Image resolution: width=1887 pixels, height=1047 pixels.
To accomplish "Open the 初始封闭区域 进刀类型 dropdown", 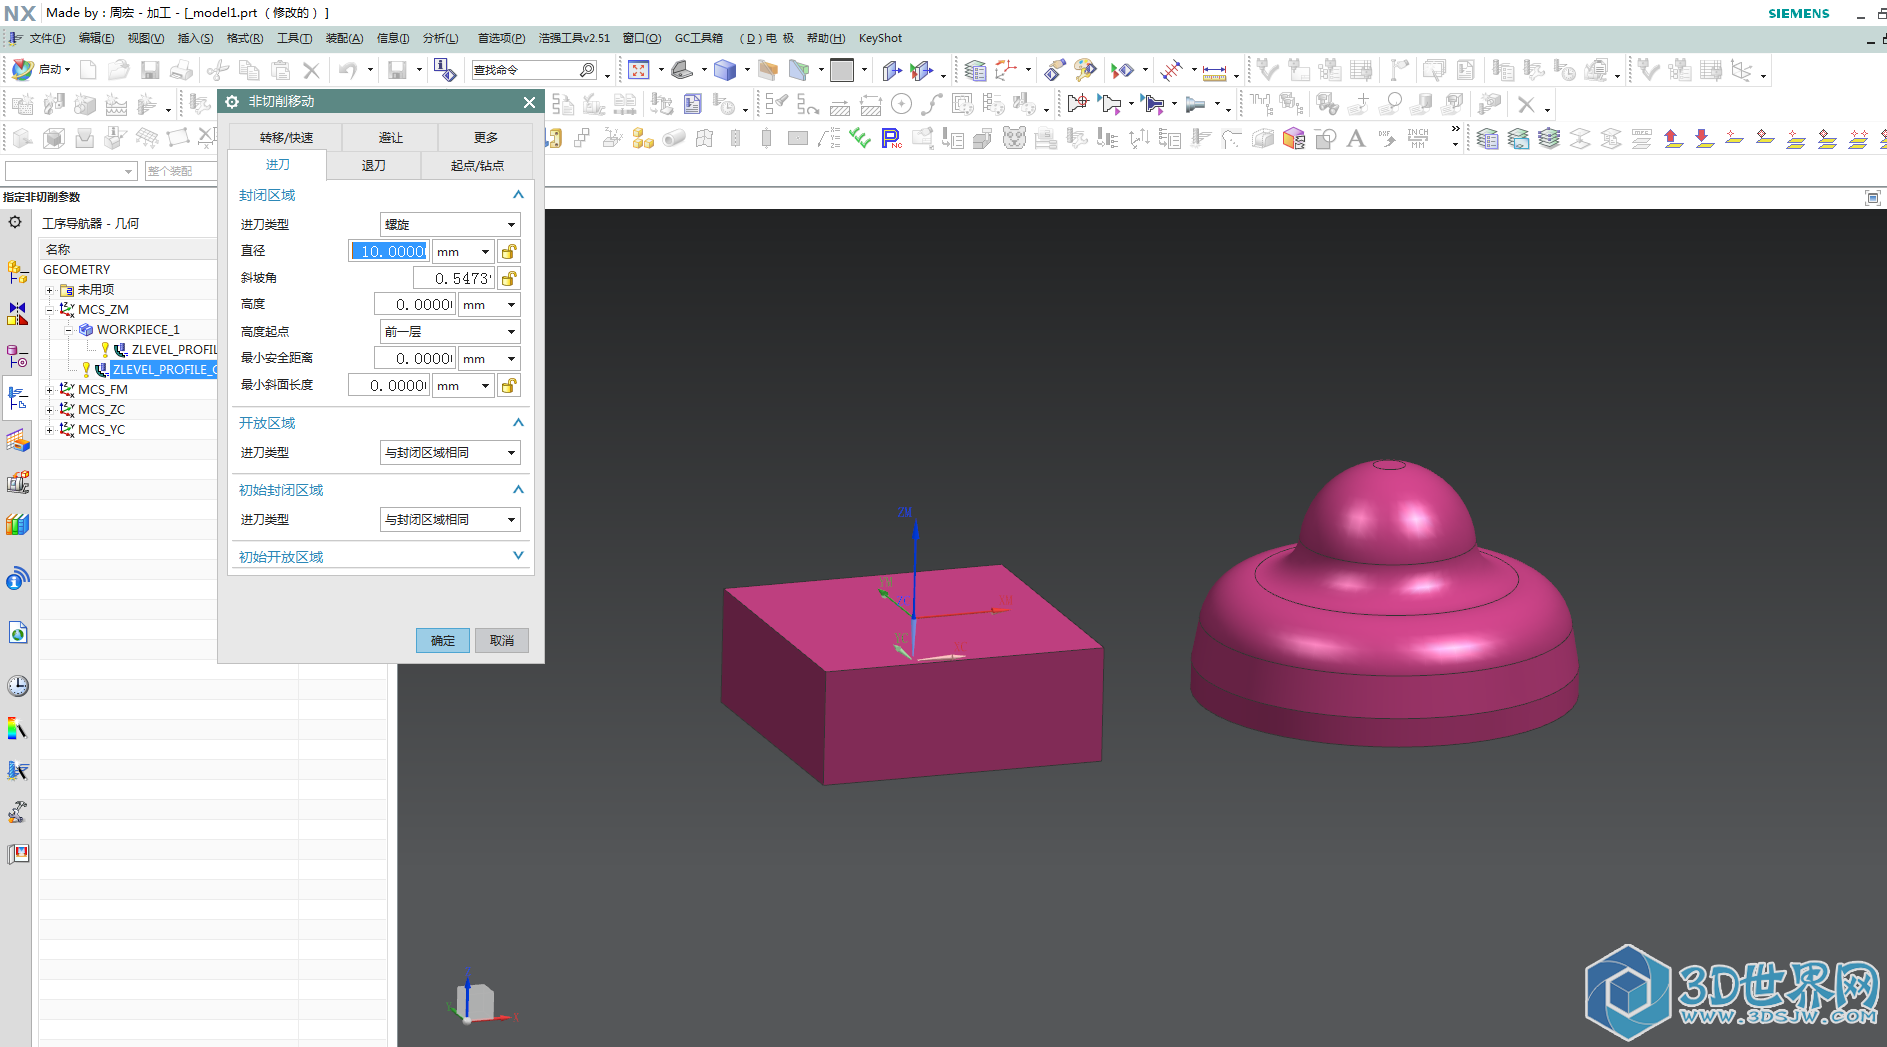I will coord(450,520).
